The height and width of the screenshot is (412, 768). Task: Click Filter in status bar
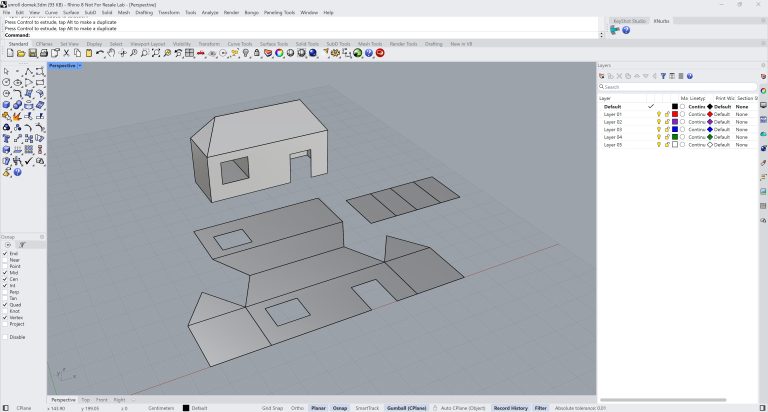click(541, 408)
